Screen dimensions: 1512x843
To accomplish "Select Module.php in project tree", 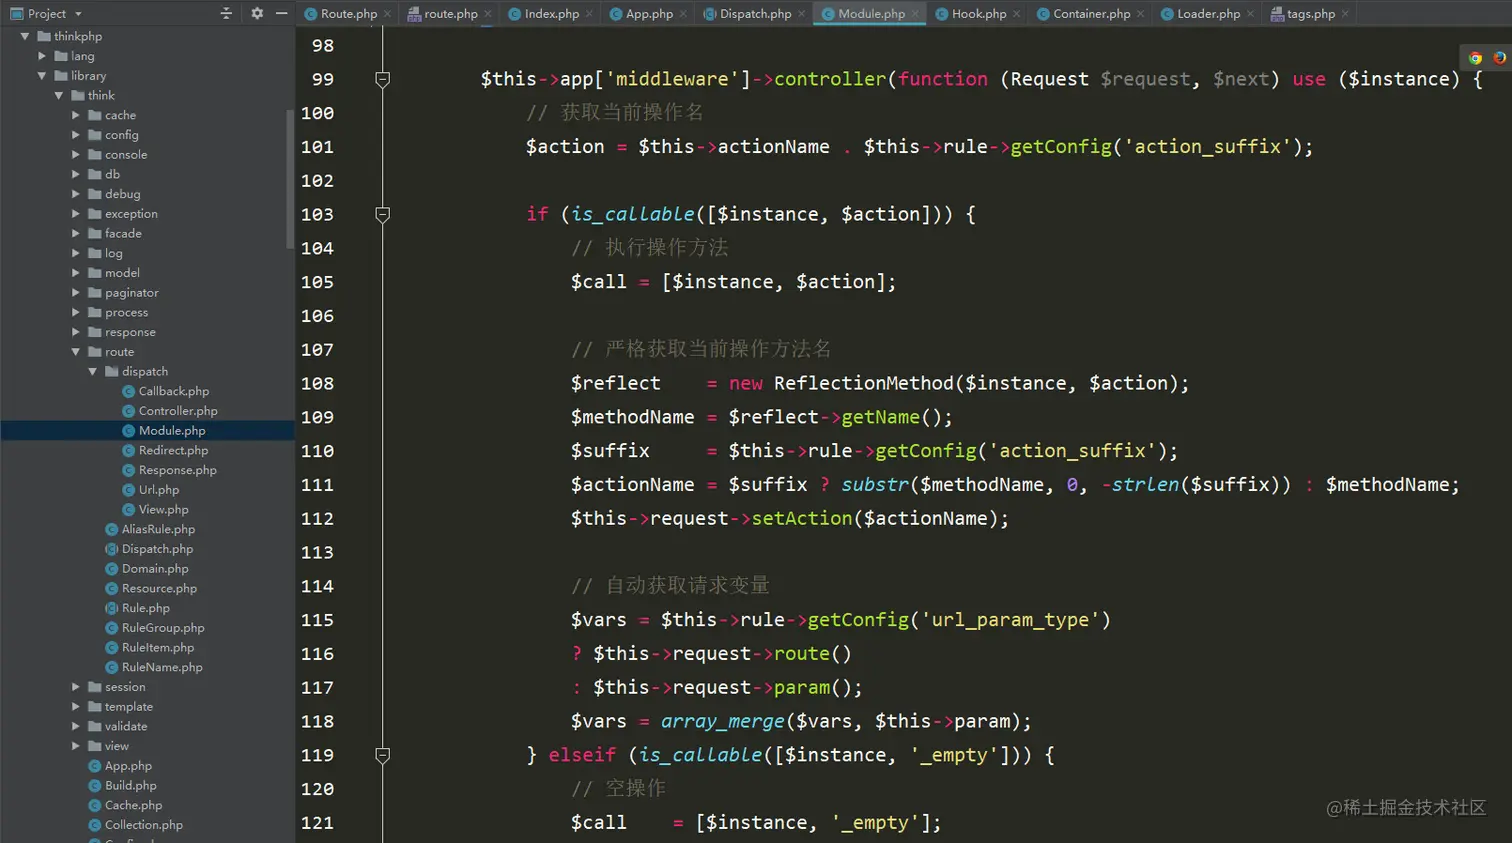I will pyautogui.click(x=171, y=431).
